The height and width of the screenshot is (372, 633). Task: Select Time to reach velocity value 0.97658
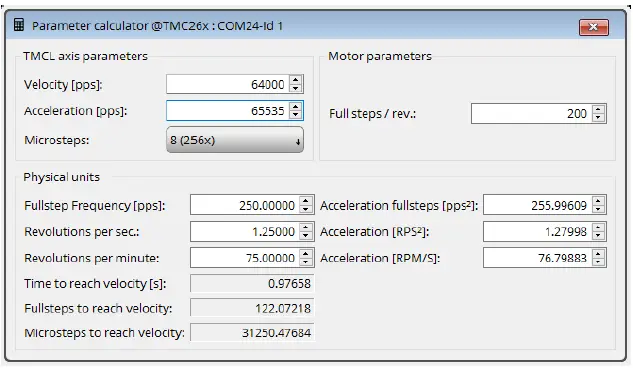[x=252, y=283]
